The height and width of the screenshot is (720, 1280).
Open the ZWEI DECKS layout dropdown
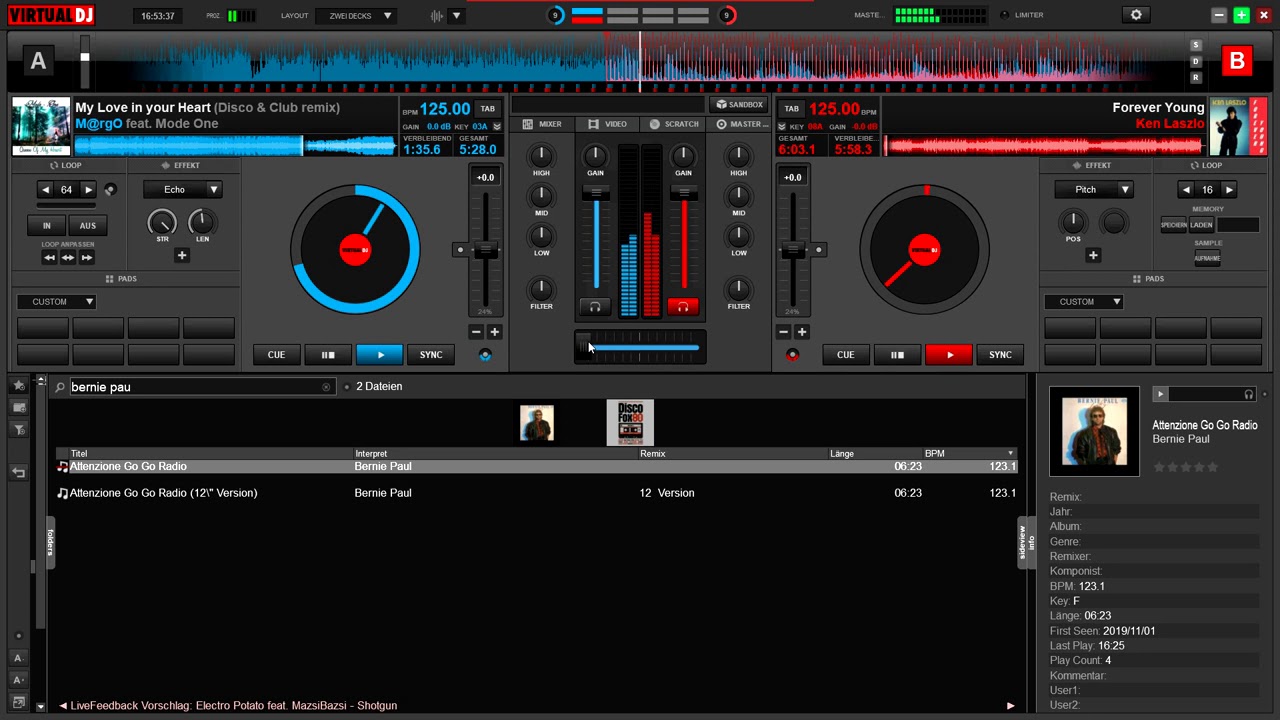(x=357, y=16)
